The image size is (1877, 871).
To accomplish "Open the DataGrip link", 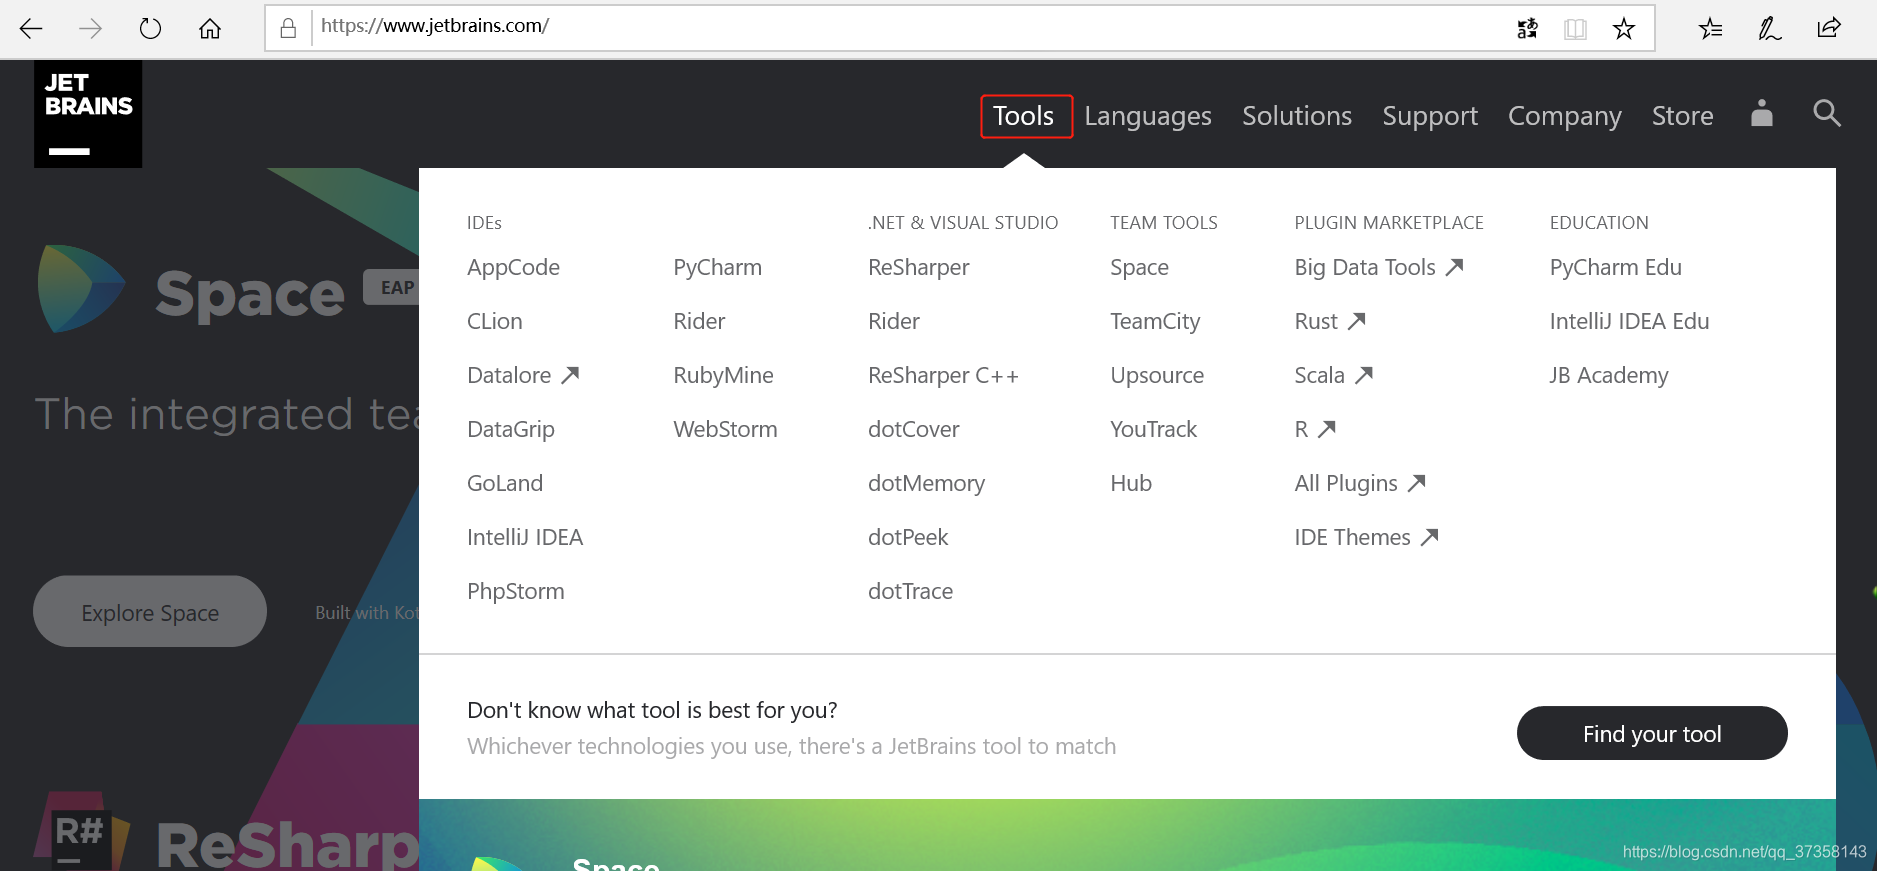I will click(511, 429).
